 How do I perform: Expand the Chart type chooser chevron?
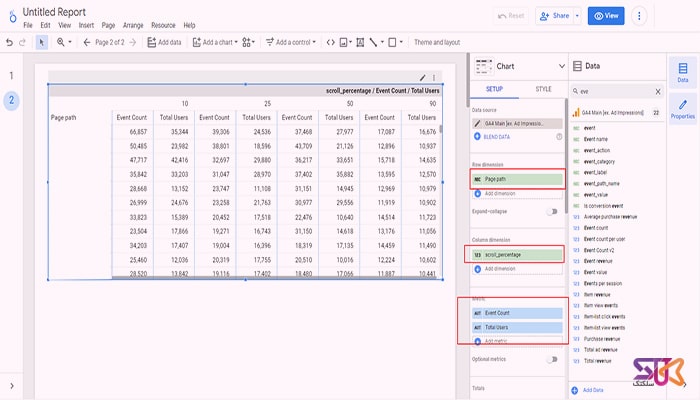pyautogui.click(x=561, y=66)
